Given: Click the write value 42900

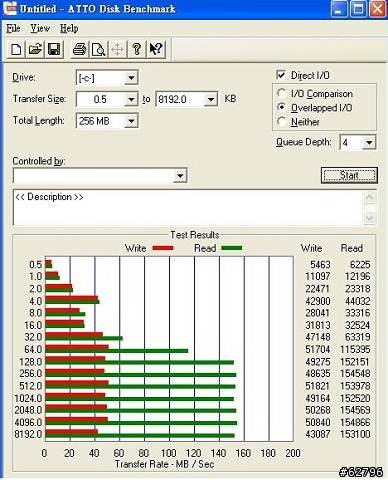Looking at the screenshot, I should pos(318,301).
